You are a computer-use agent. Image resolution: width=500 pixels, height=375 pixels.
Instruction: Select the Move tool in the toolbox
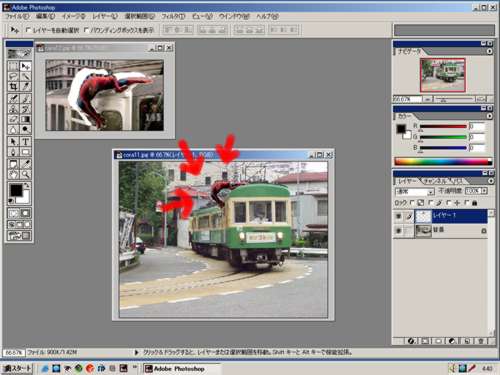click(x=25, y=66)
